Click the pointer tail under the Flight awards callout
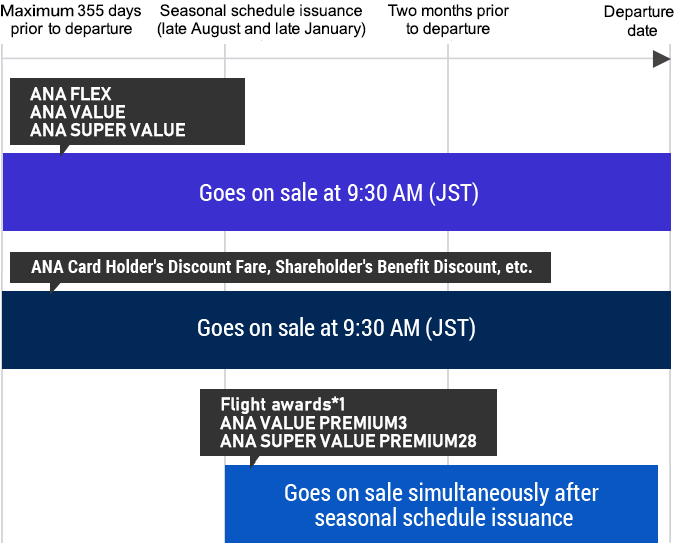 click(253, 461)
